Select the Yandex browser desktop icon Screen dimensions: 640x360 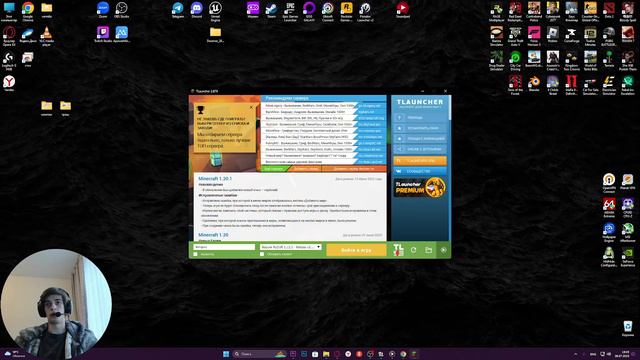(x=9, y=84)
